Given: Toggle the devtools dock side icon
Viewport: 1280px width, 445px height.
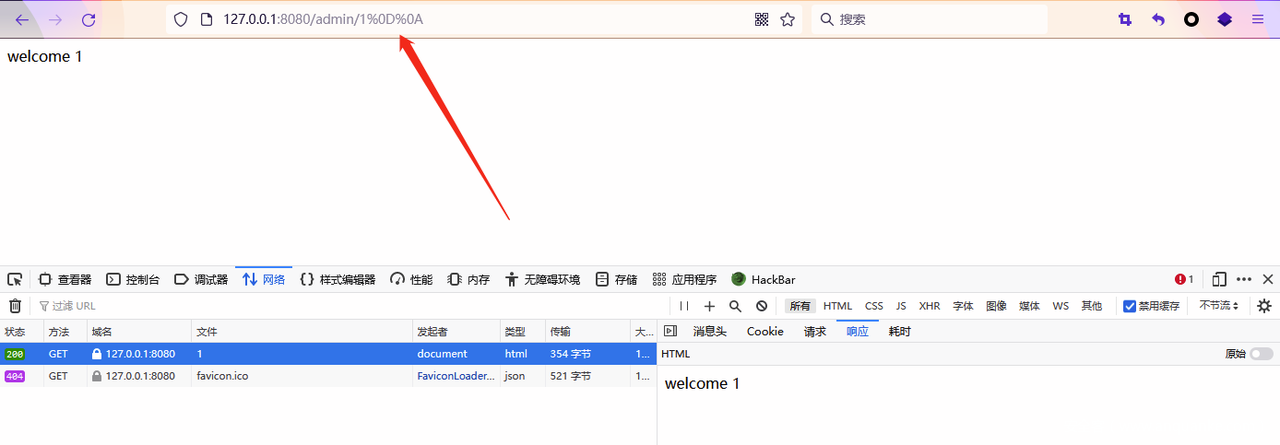Looking at the screenshot, I should (x=1220, y=280).
